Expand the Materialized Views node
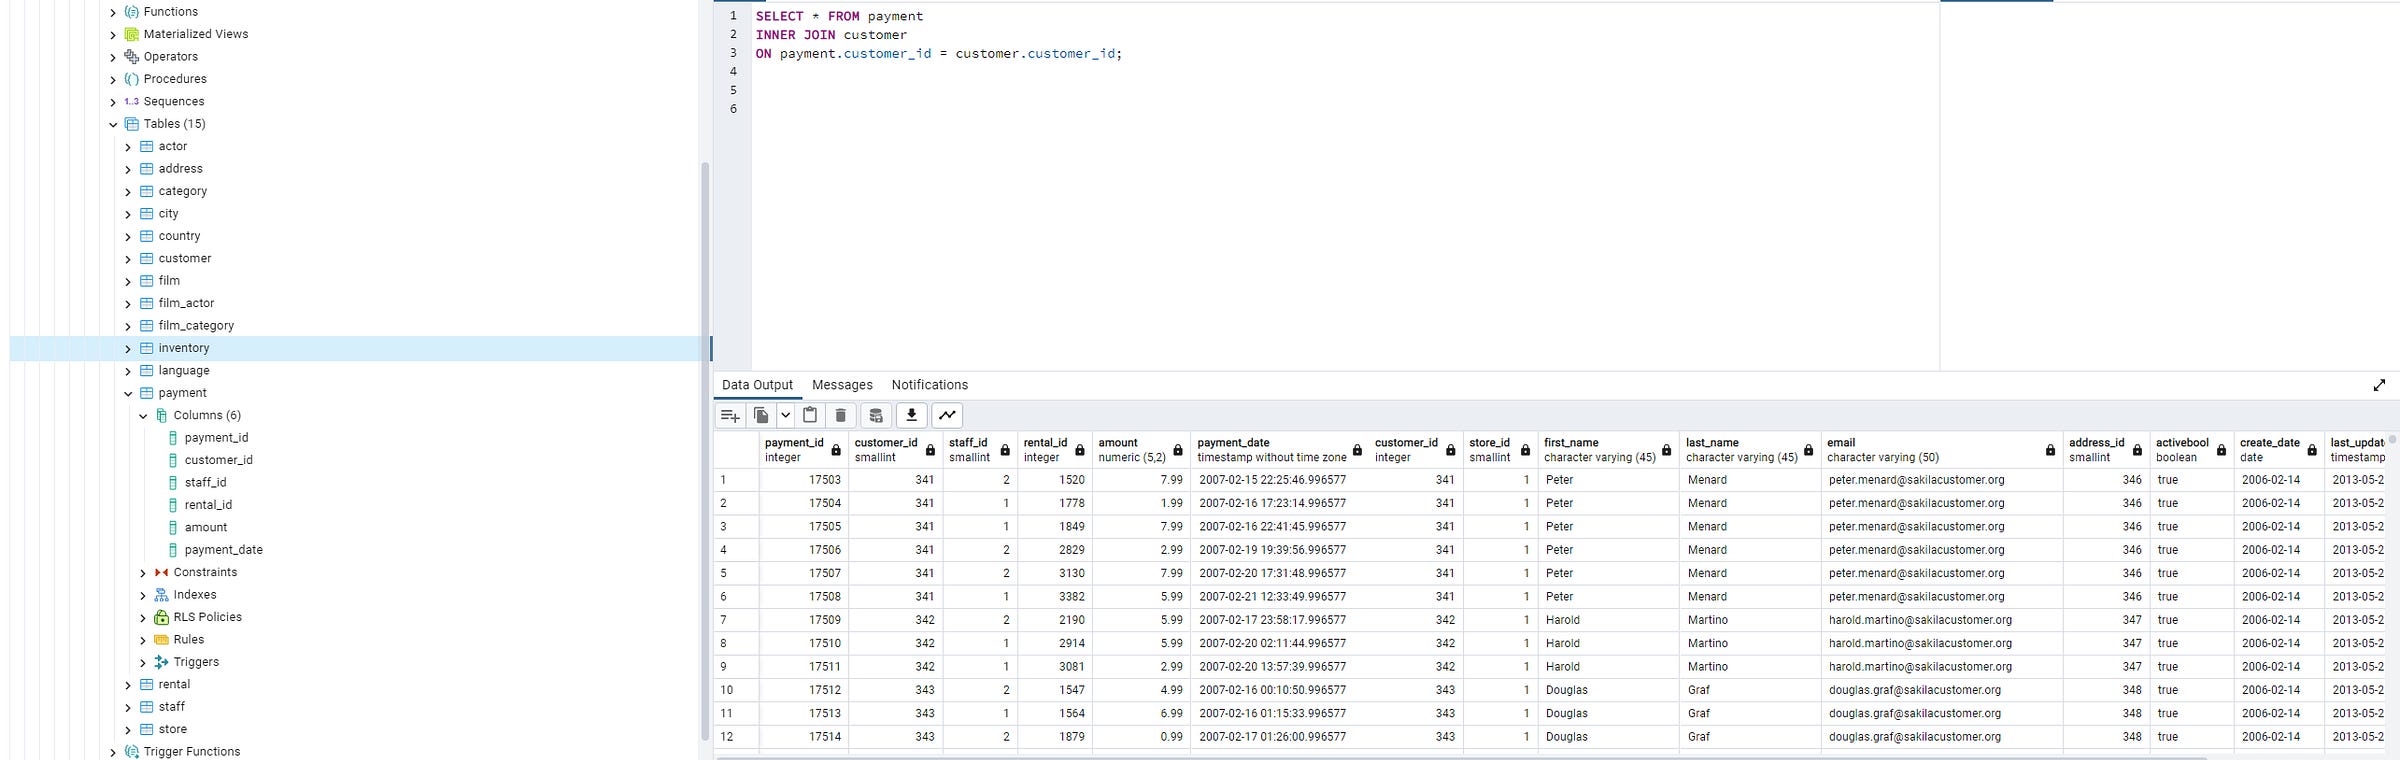The width and height of the screenshot is (2400, 760). tap(113, 34)
